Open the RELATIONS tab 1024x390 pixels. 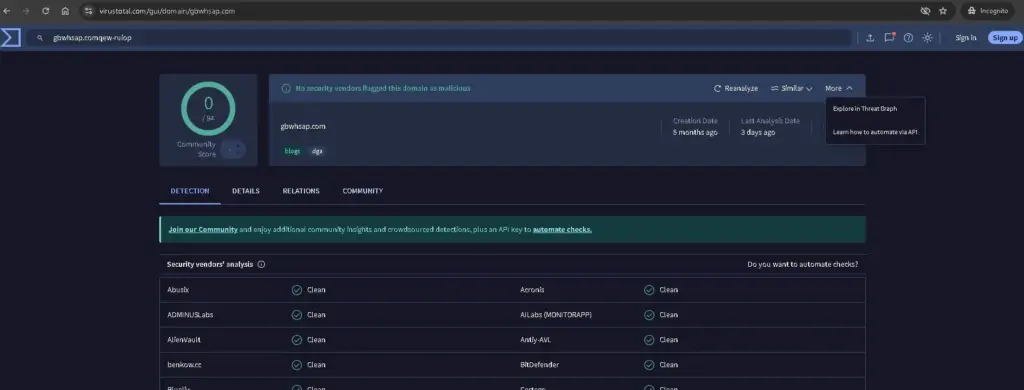[x=301, y=191]
